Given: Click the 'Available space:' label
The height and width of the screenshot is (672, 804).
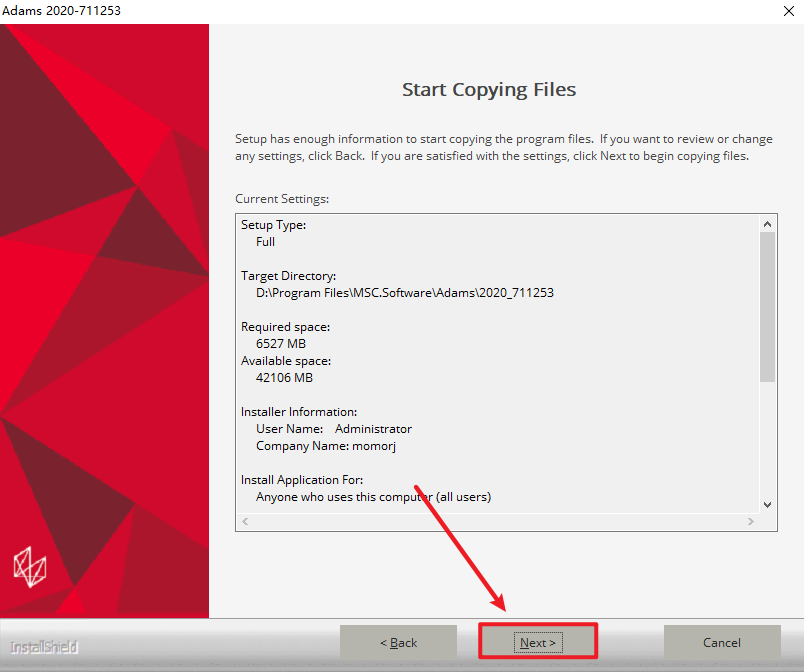Looking at the screenshot, I should (286, 361).
